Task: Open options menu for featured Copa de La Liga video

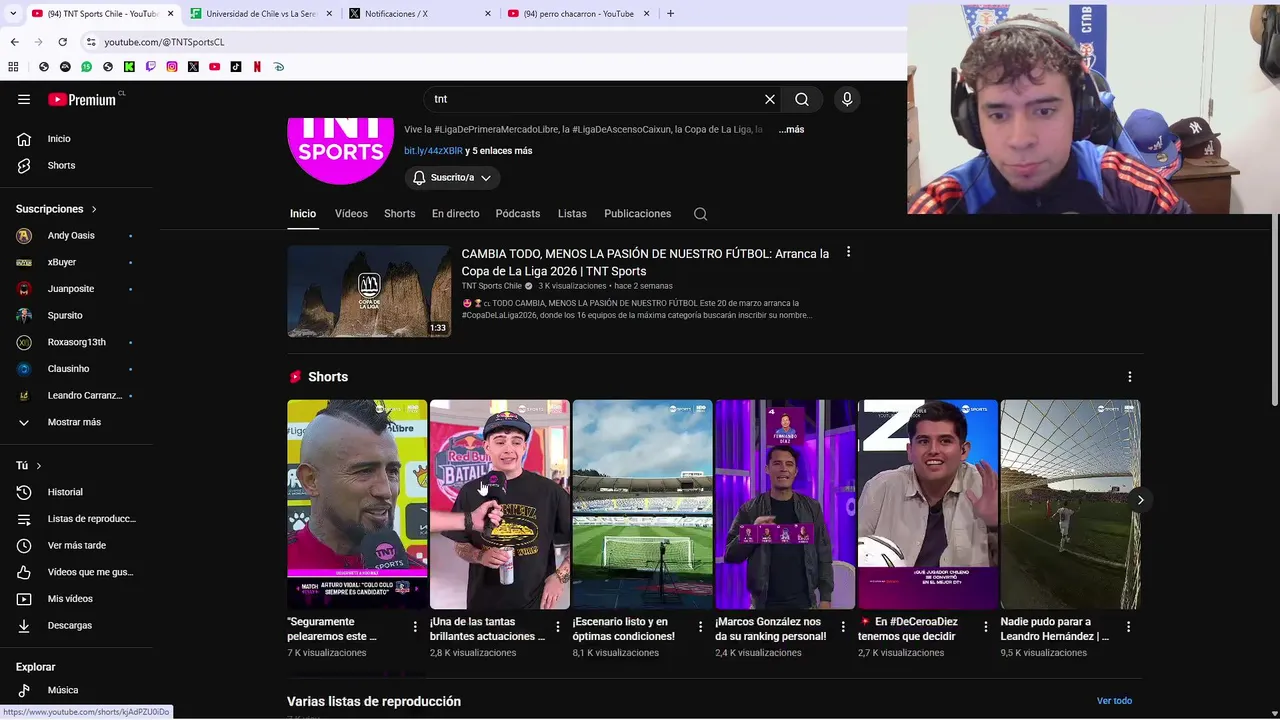Action: (848, 252)
